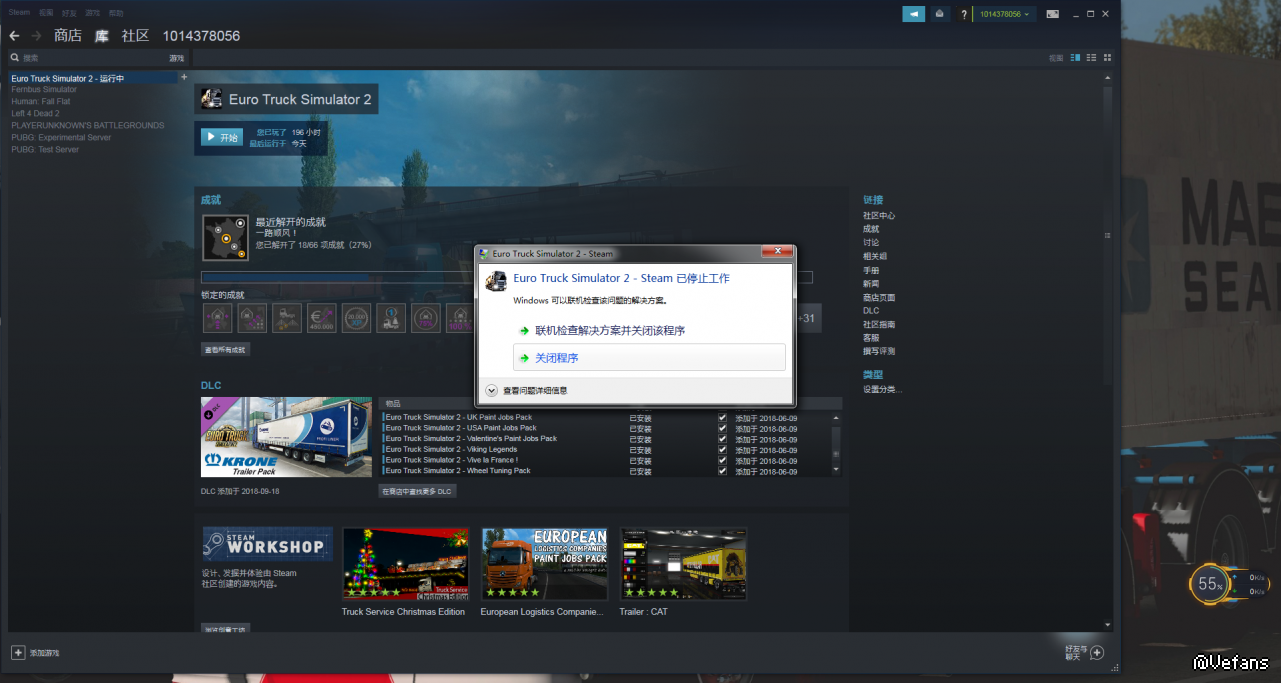Image resolution: width=1281 pixels, height=683 pixels.
Task: Expand the view problem details chevron
Action: [x=491, y=391]
